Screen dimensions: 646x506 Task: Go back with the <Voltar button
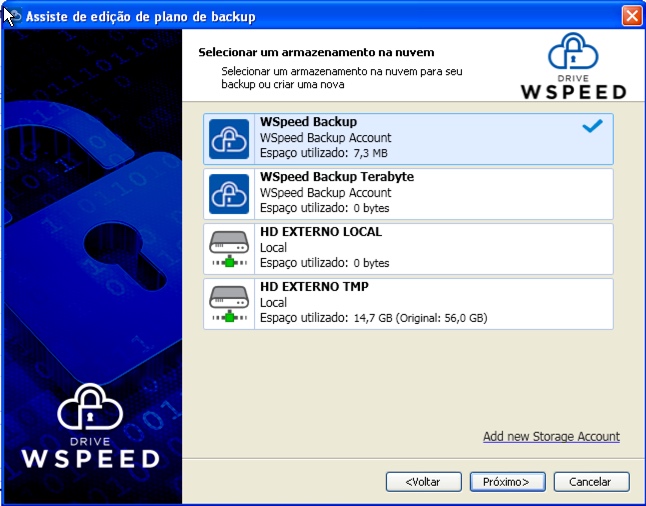point(424,482)
